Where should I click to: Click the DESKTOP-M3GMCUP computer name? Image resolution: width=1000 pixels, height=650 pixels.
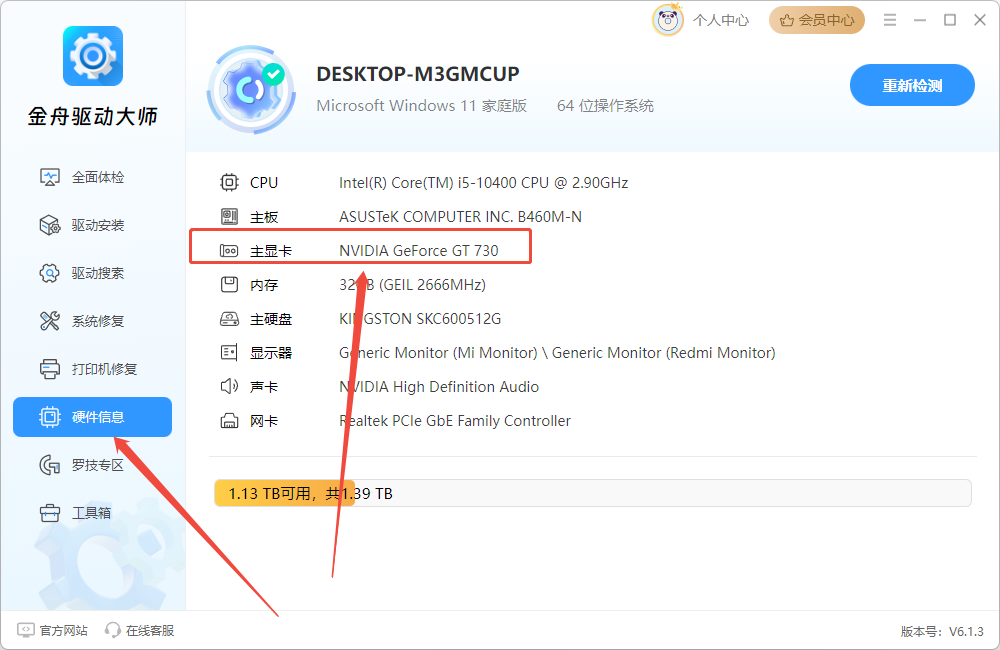click(x=418, y=74)
